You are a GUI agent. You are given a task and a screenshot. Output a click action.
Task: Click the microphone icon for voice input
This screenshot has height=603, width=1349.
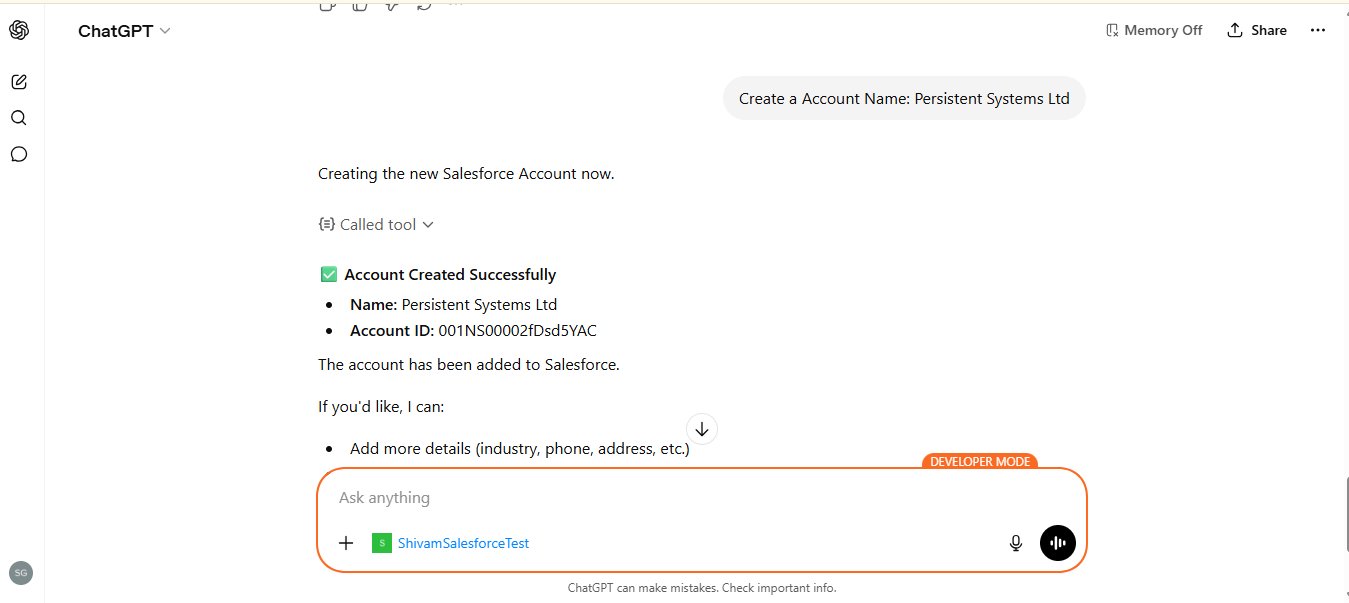[x=1015, y=542]
